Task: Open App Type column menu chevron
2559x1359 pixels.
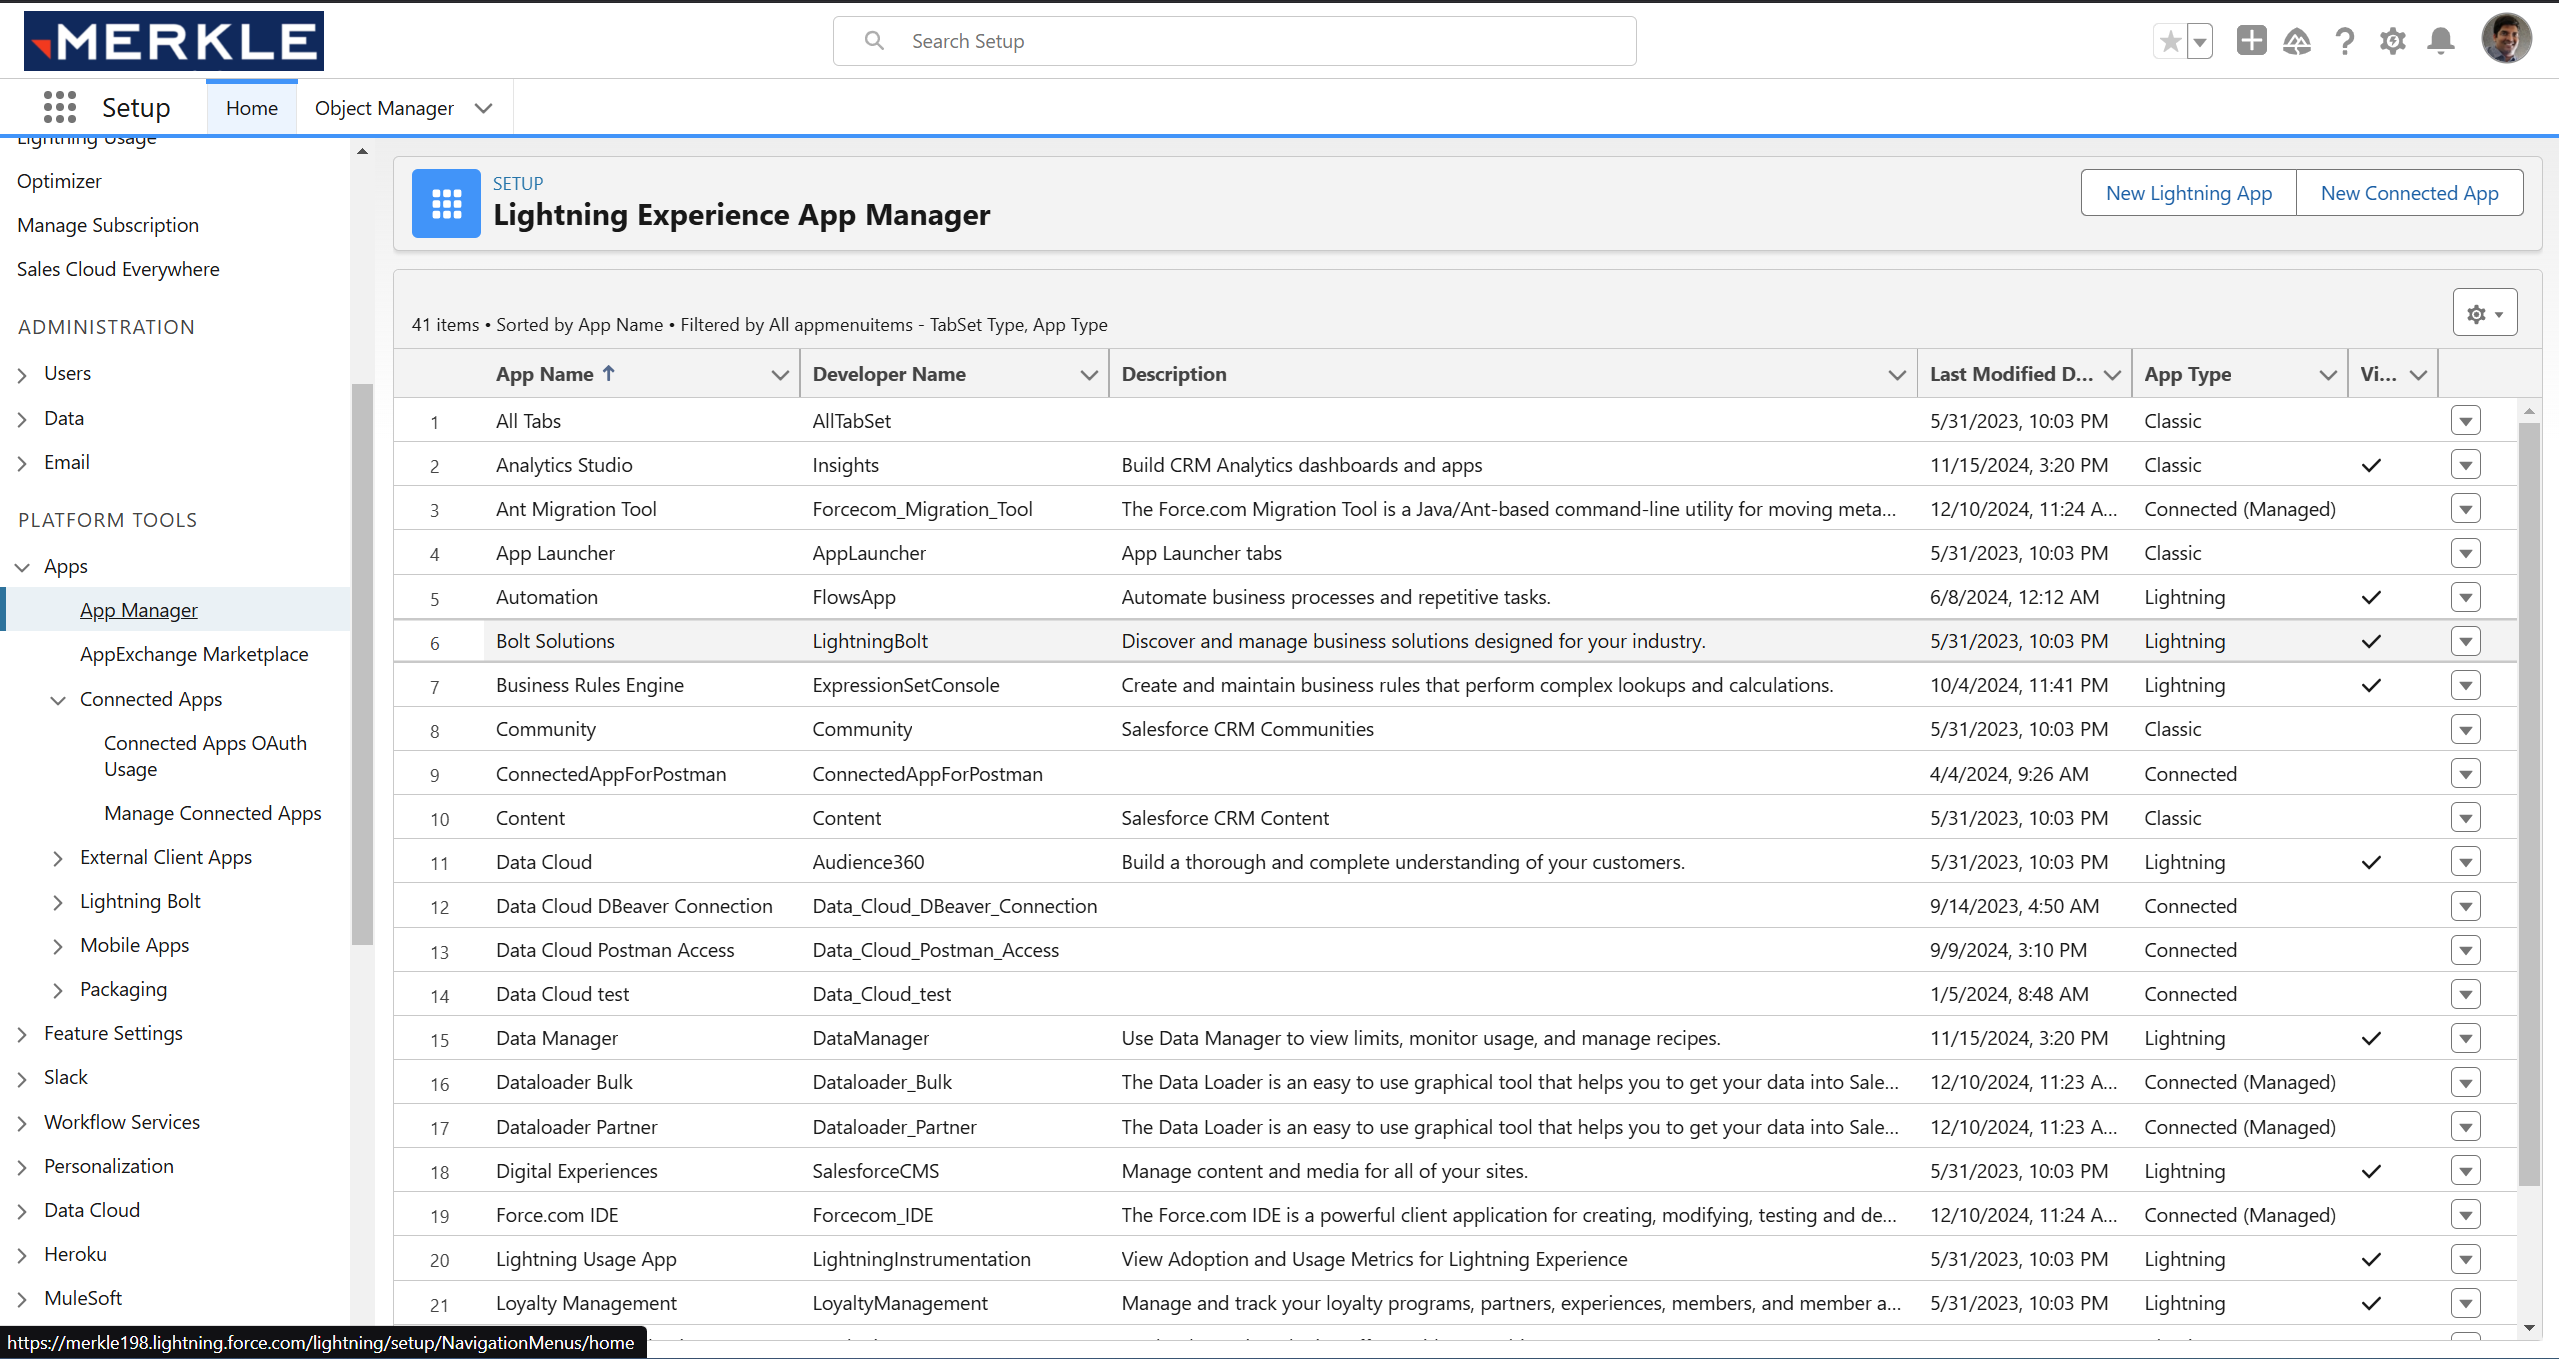Action: coord(2327,374)
